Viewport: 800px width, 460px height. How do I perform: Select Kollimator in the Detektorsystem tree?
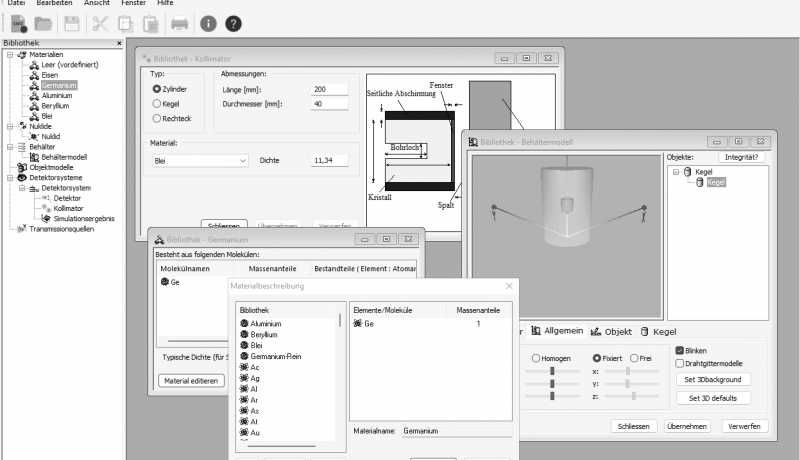click(68, 207)
